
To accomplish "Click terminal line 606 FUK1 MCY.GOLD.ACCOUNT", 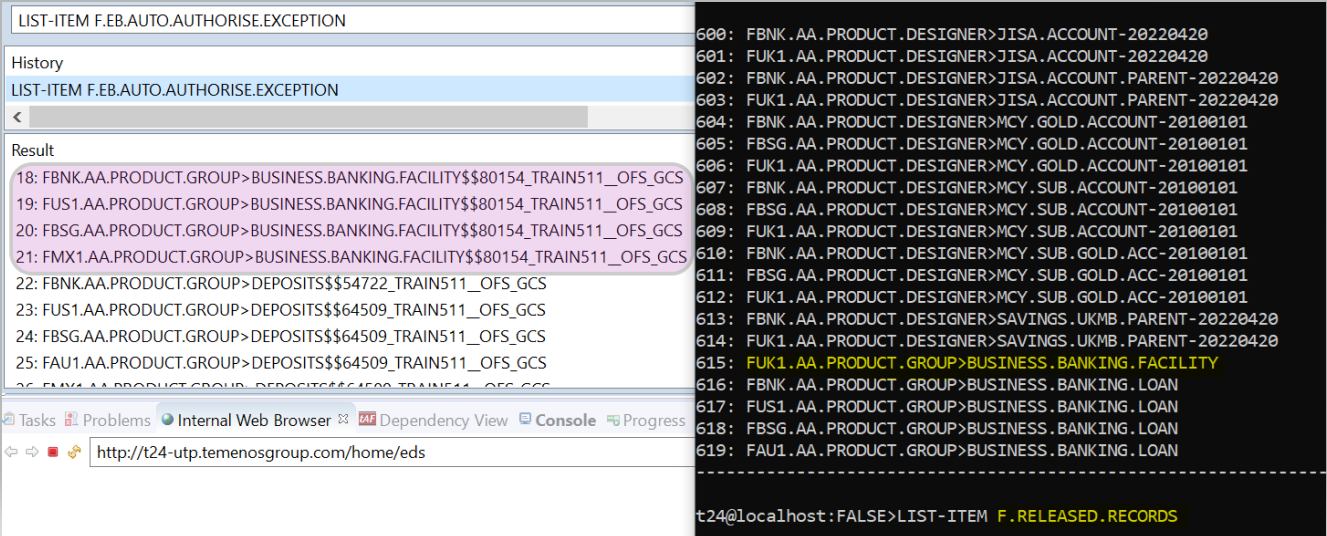I will (x=972, y=166).
